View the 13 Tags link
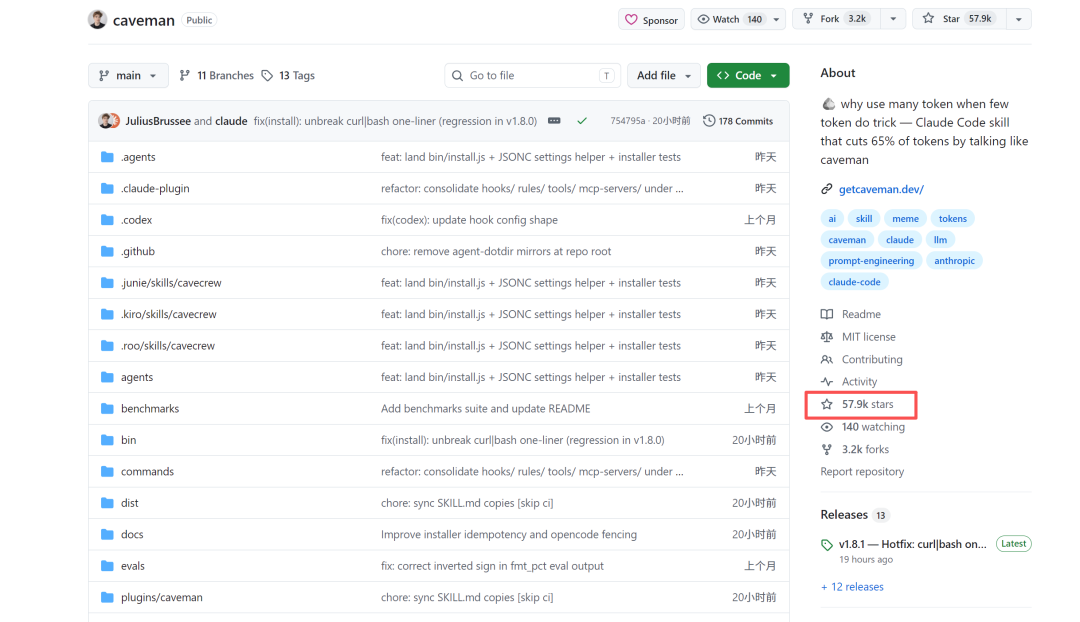 point(288,75)
